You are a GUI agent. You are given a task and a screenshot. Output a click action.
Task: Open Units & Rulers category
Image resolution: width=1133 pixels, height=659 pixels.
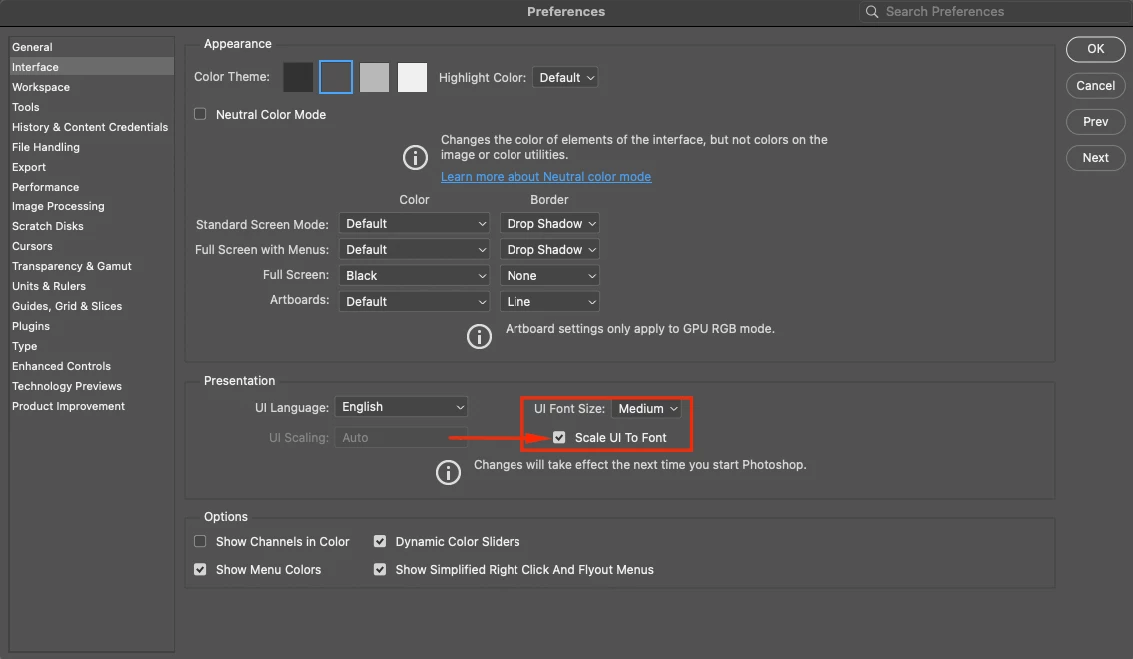tap(91, 286)
